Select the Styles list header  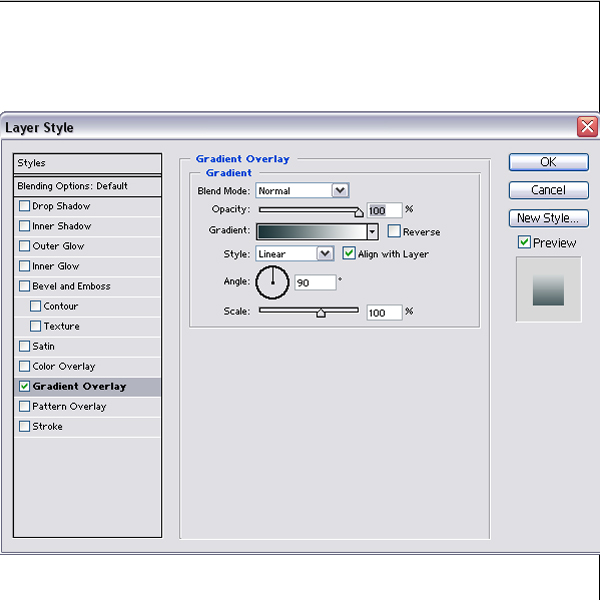[87, 163]
